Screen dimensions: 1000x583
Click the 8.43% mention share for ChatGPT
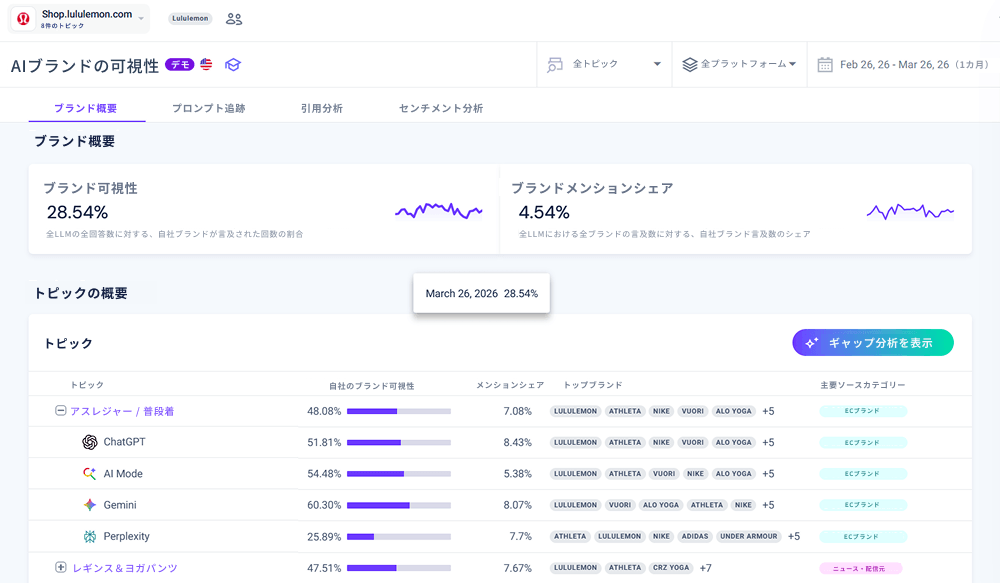(517, 443)
